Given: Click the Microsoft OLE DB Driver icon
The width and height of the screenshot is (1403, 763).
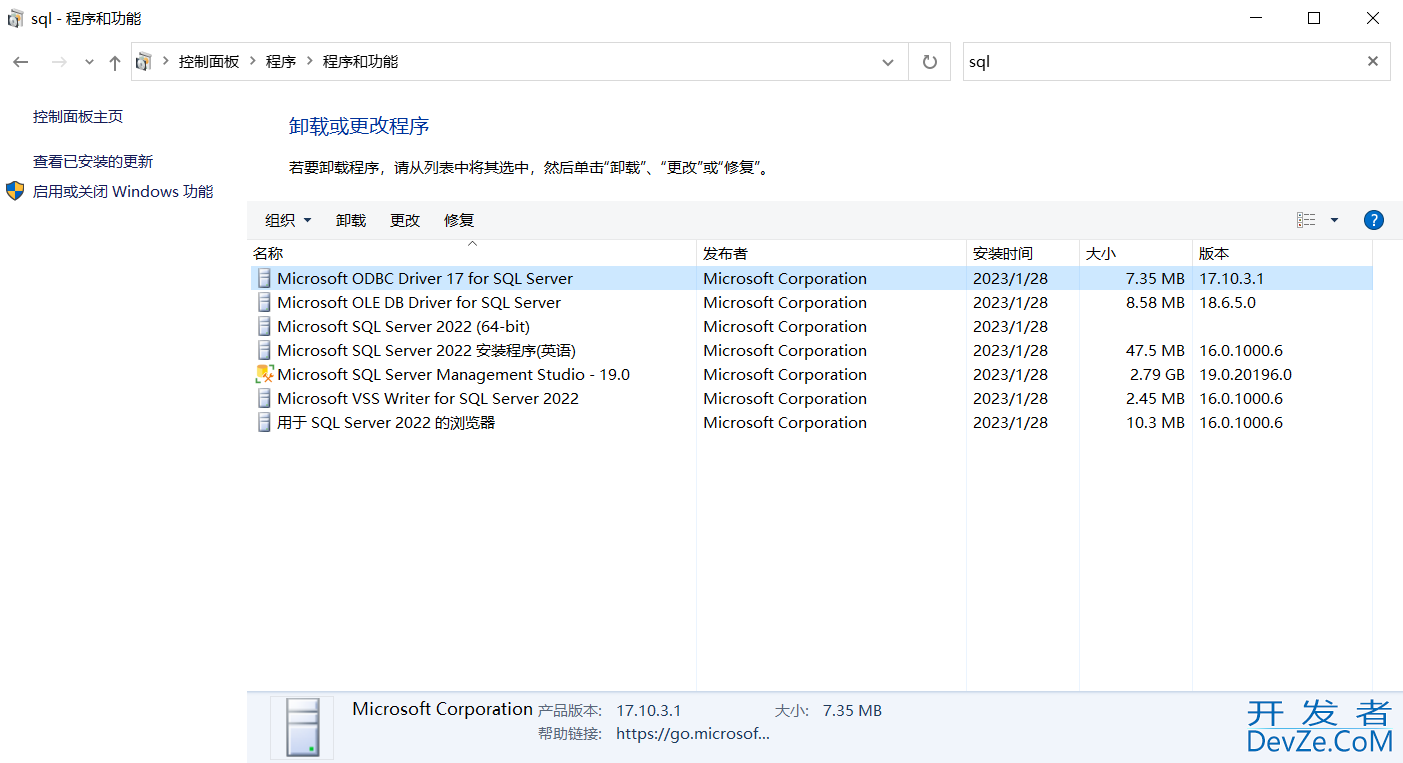Looking at the screenshot, I should click(x=264, y=303).
